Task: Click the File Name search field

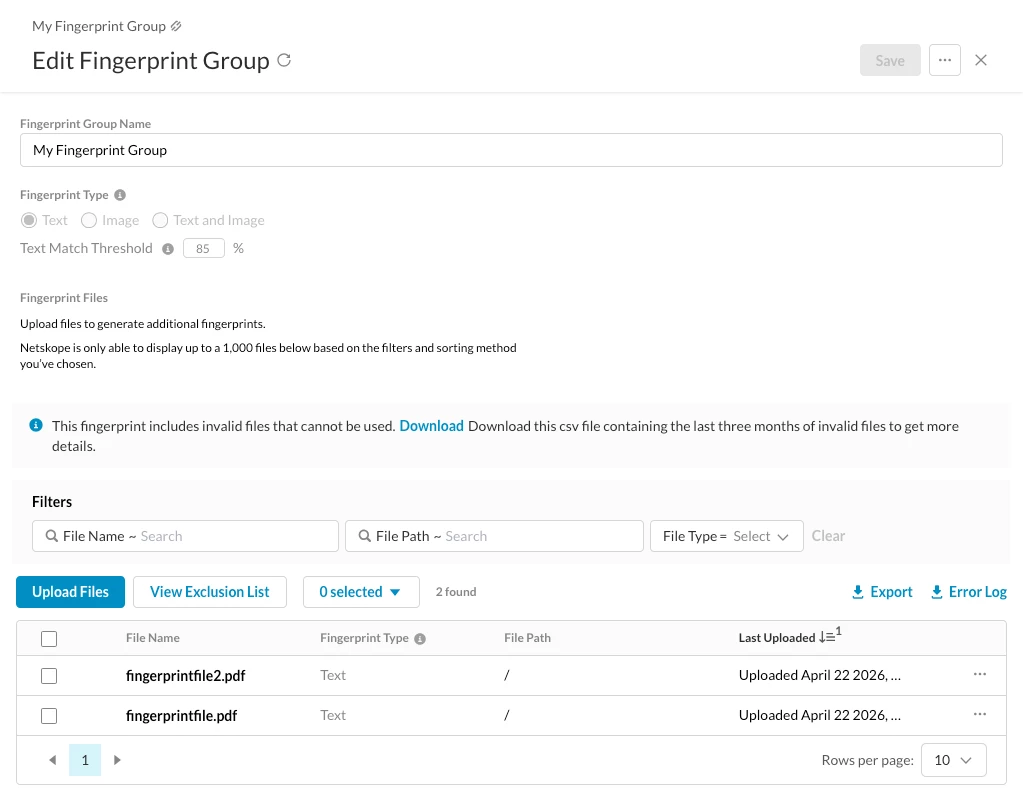Action: click(x=185, y=536)
